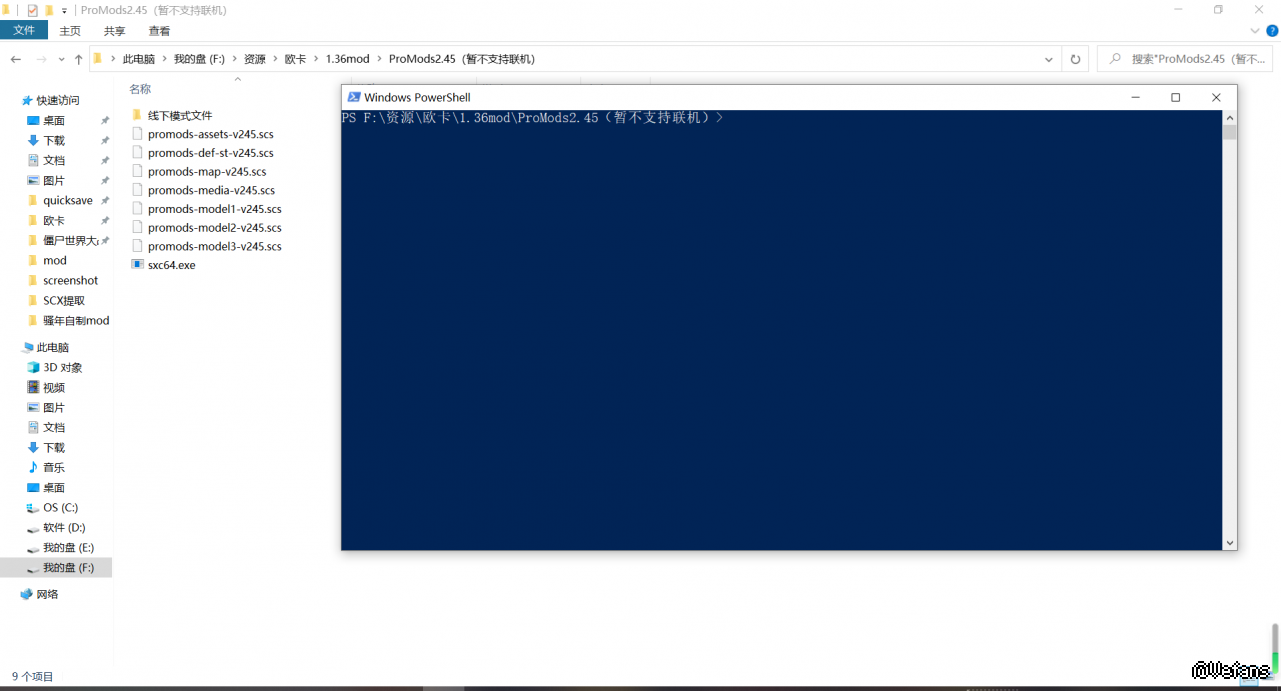Open address bar history dropdown
This screenshot has height=691, width=1281.
pos(1048,59)
